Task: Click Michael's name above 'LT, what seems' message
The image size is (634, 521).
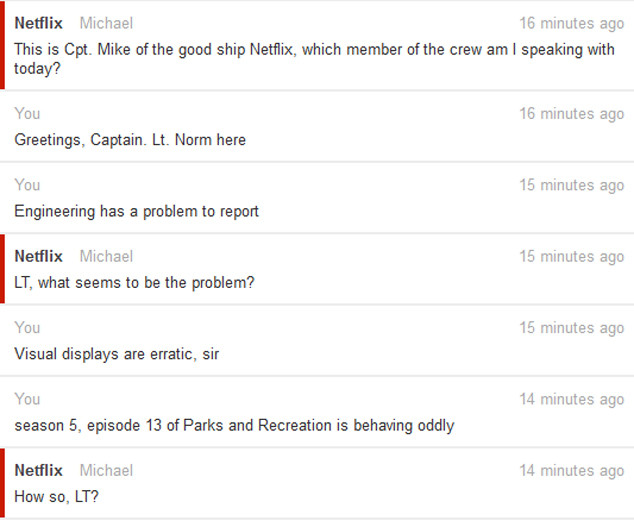Action: click(x=106, y=256)
